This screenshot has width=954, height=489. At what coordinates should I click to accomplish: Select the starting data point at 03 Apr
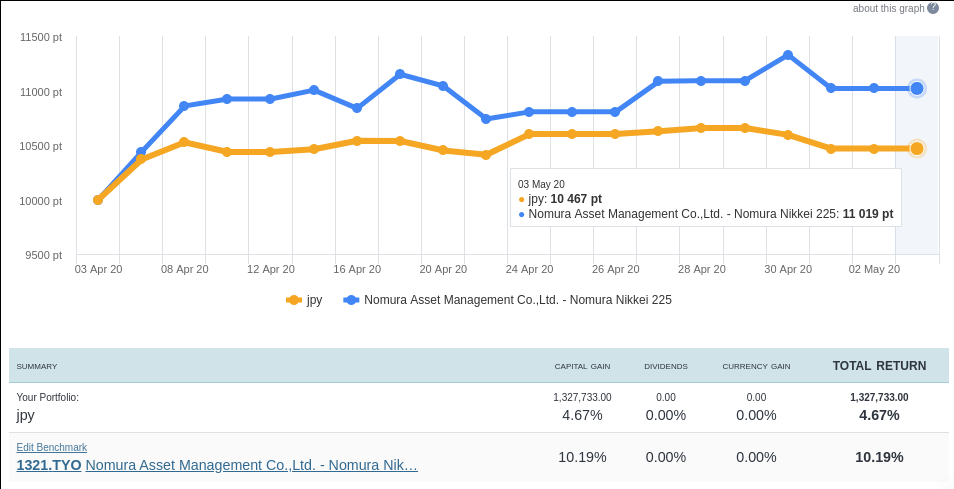click(98, 200)
